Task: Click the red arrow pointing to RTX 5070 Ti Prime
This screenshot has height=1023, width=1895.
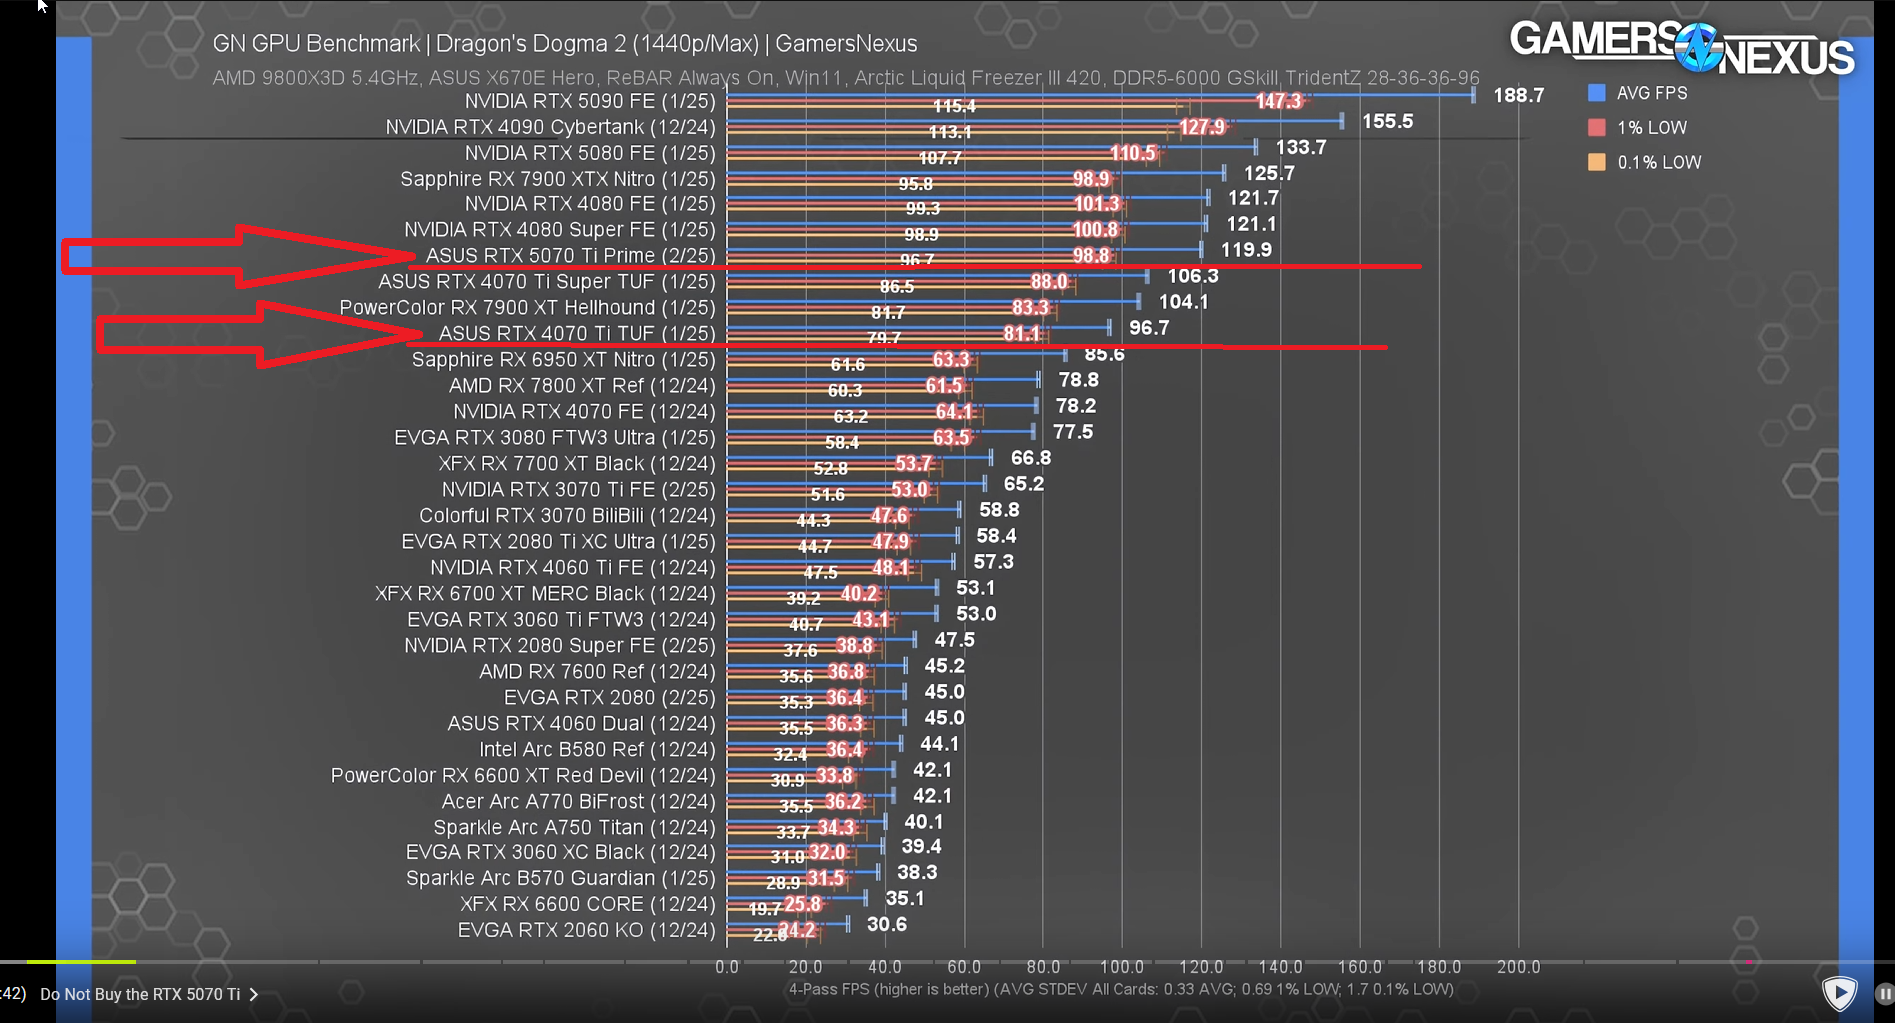Action: pyautogui.click(x=240, y=257)
